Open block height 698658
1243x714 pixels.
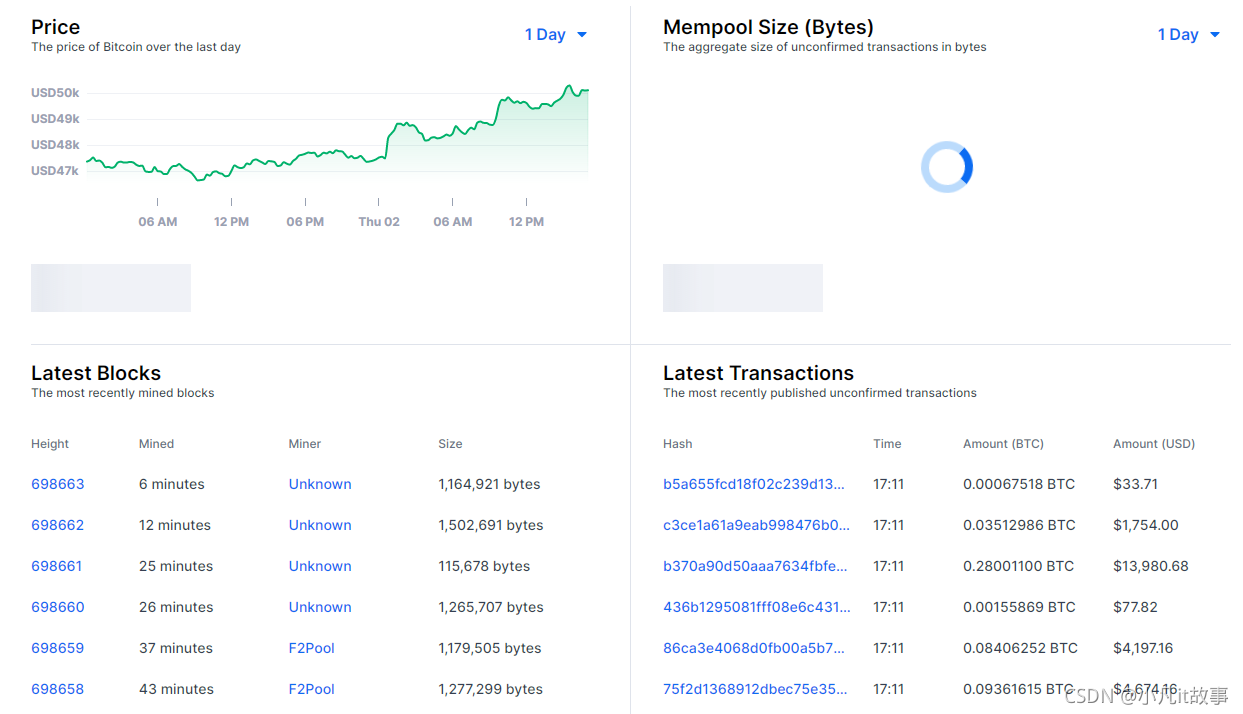[58, 689]
